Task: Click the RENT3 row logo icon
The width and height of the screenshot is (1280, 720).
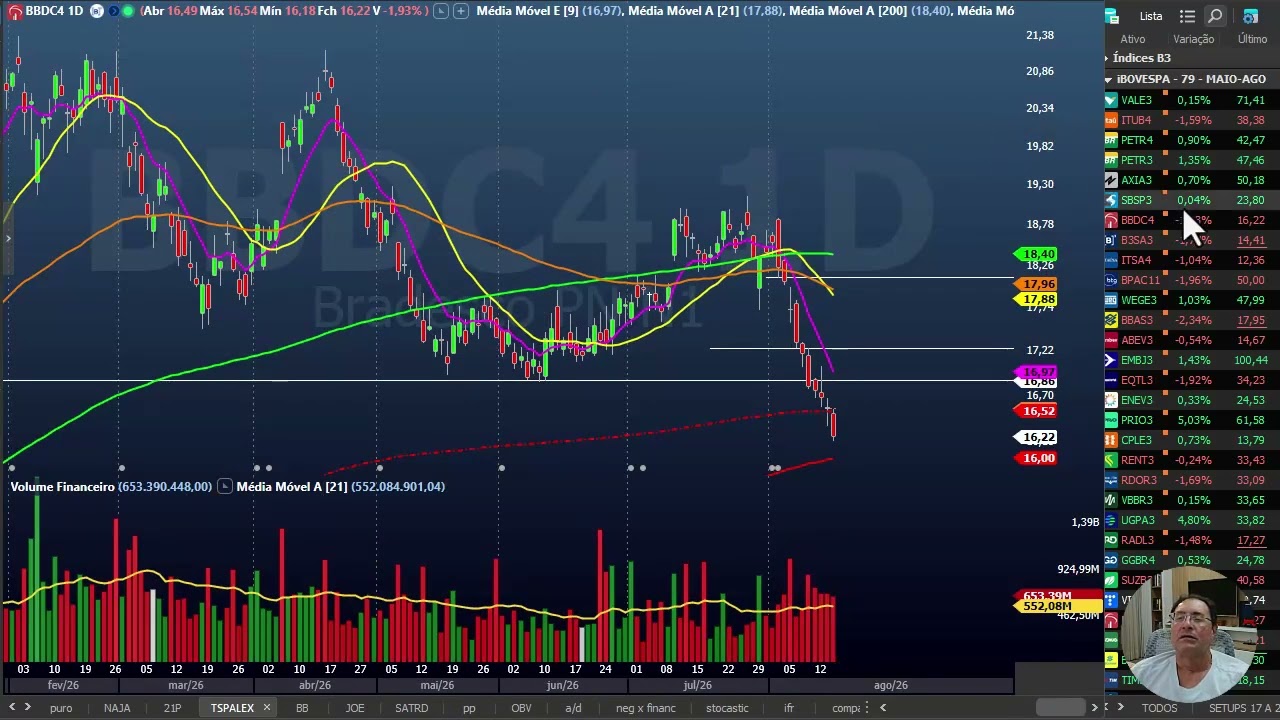Action: pyautogui.click(x=1111, y=460)
